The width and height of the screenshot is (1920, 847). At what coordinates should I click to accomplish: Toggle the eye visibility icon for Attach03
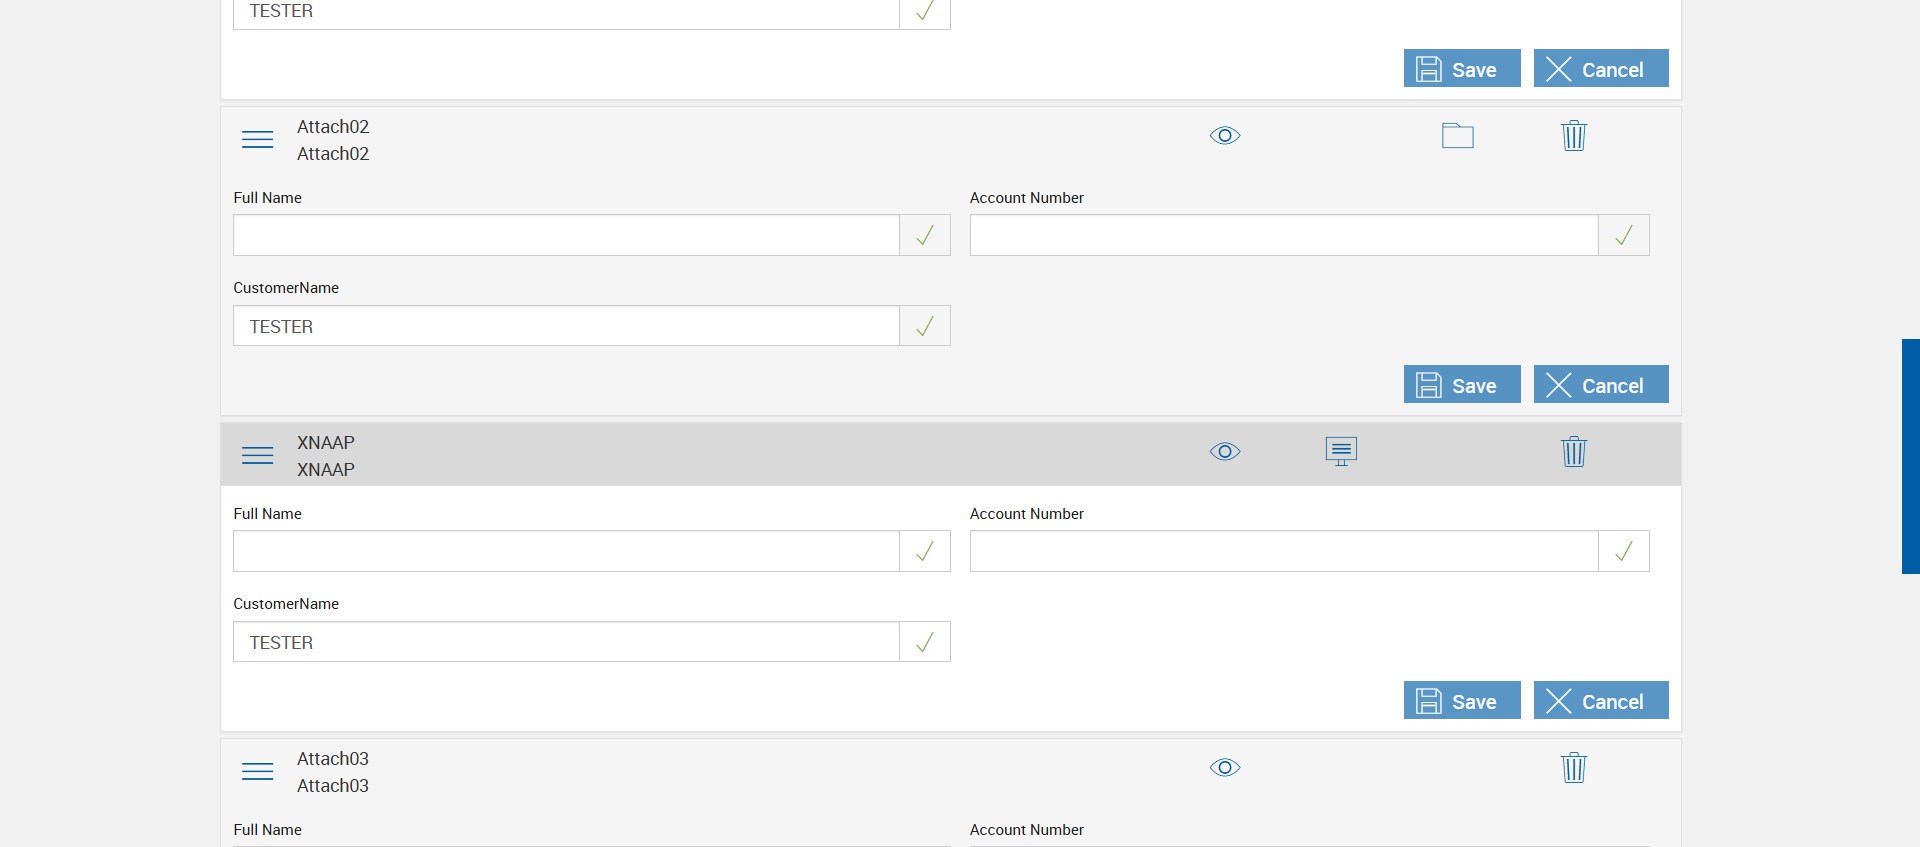[1224, 767]
